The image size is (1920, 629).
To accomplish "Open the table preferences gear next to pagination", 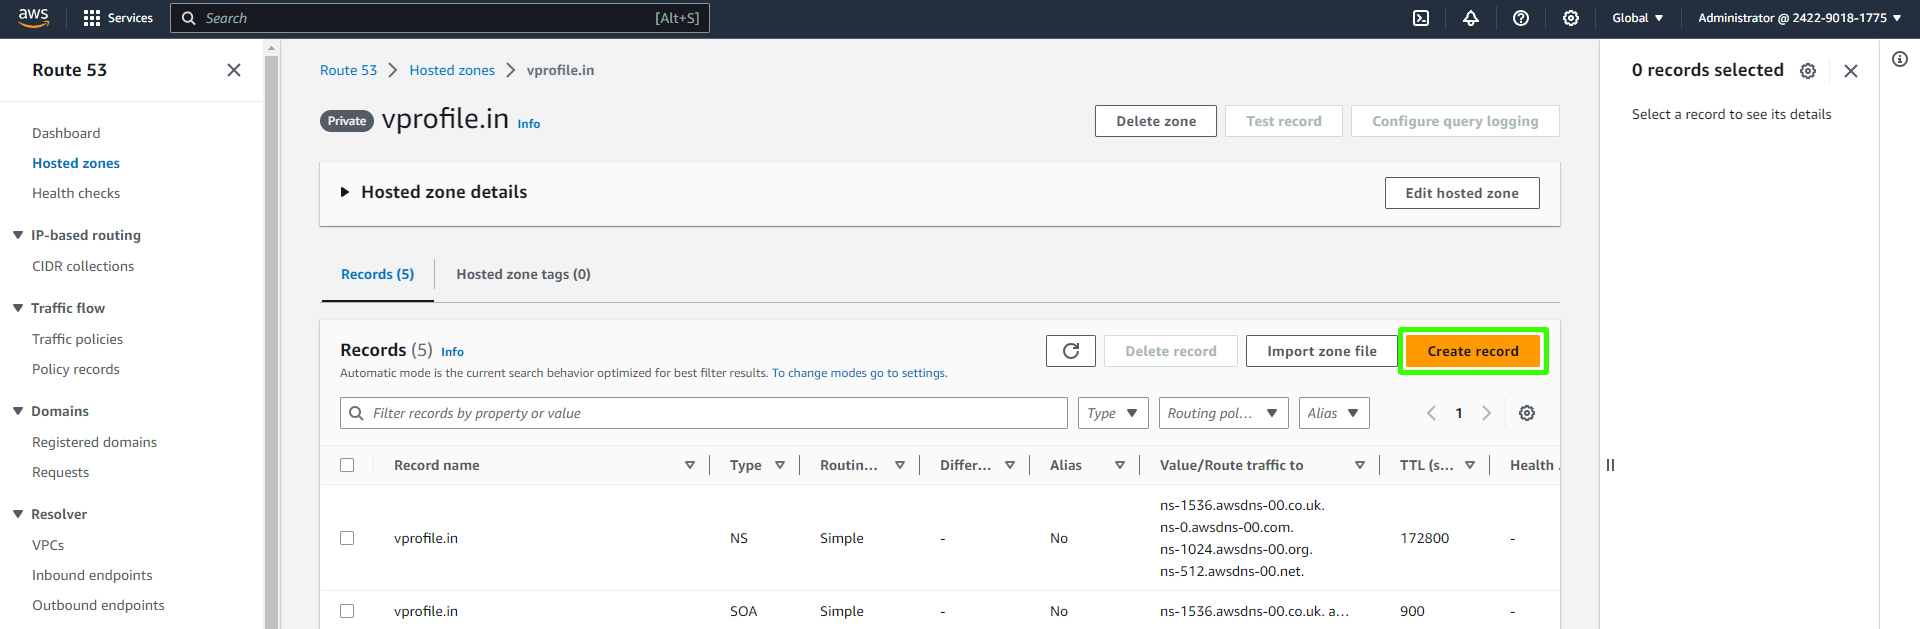I will 1527,413.
